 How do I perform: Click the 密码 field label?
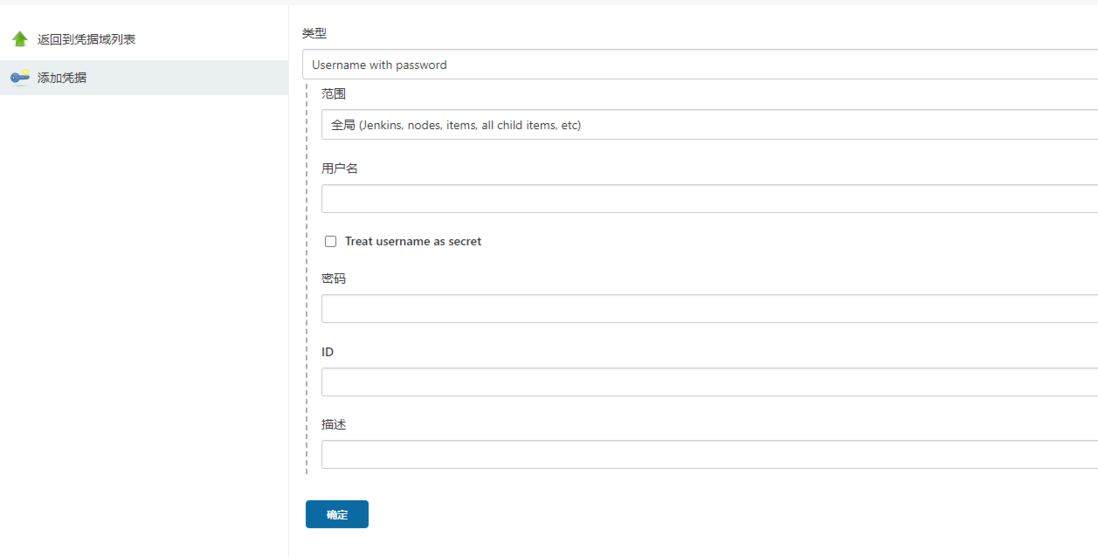pos(333,279)
